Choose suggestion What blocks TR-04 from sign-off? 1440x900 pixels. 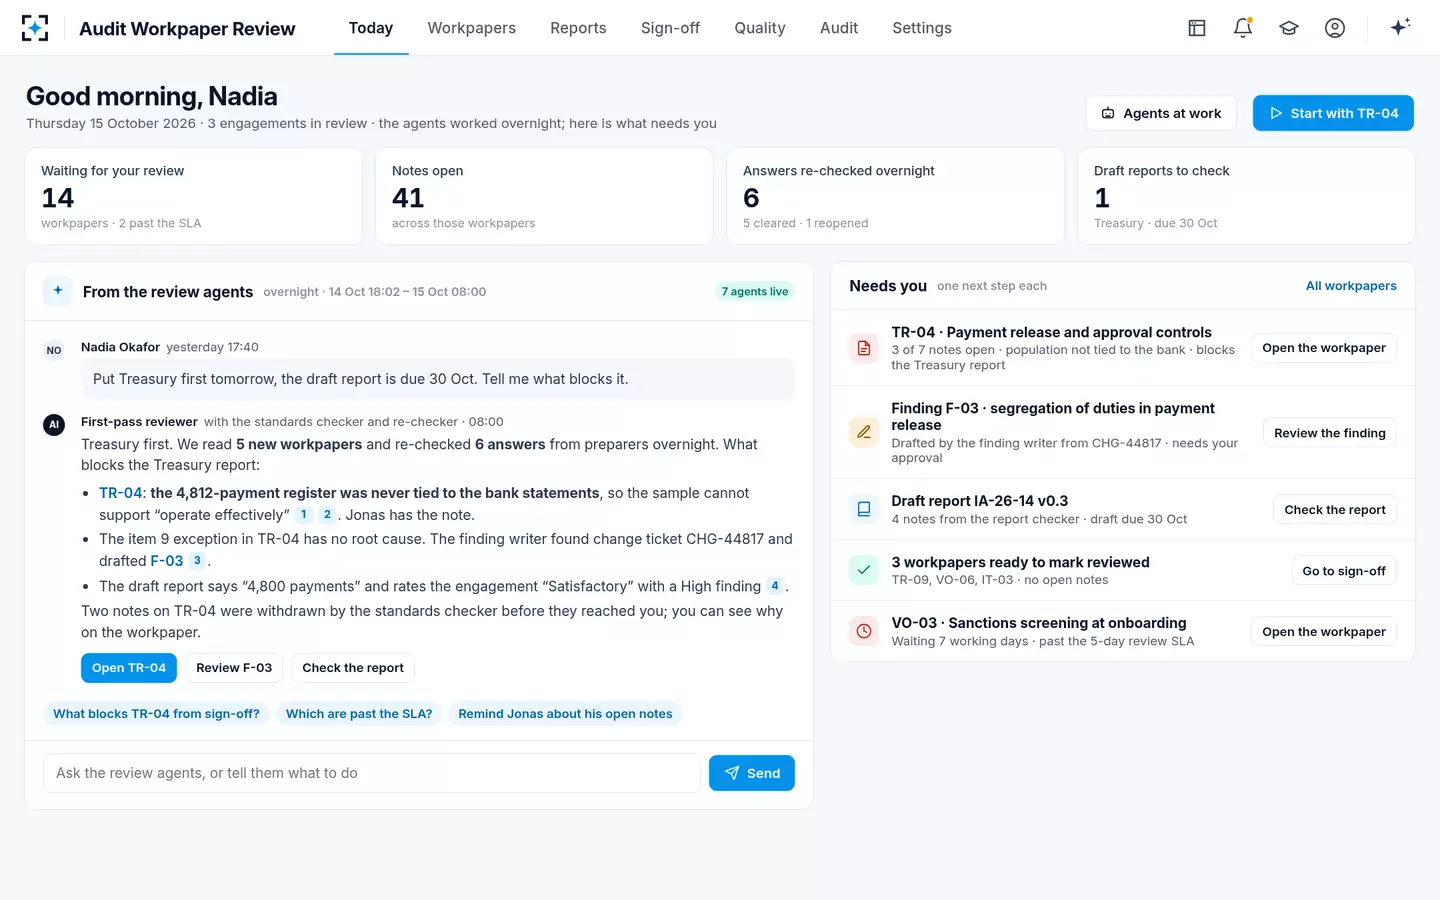pyautogui.click(x=156, y=714)
